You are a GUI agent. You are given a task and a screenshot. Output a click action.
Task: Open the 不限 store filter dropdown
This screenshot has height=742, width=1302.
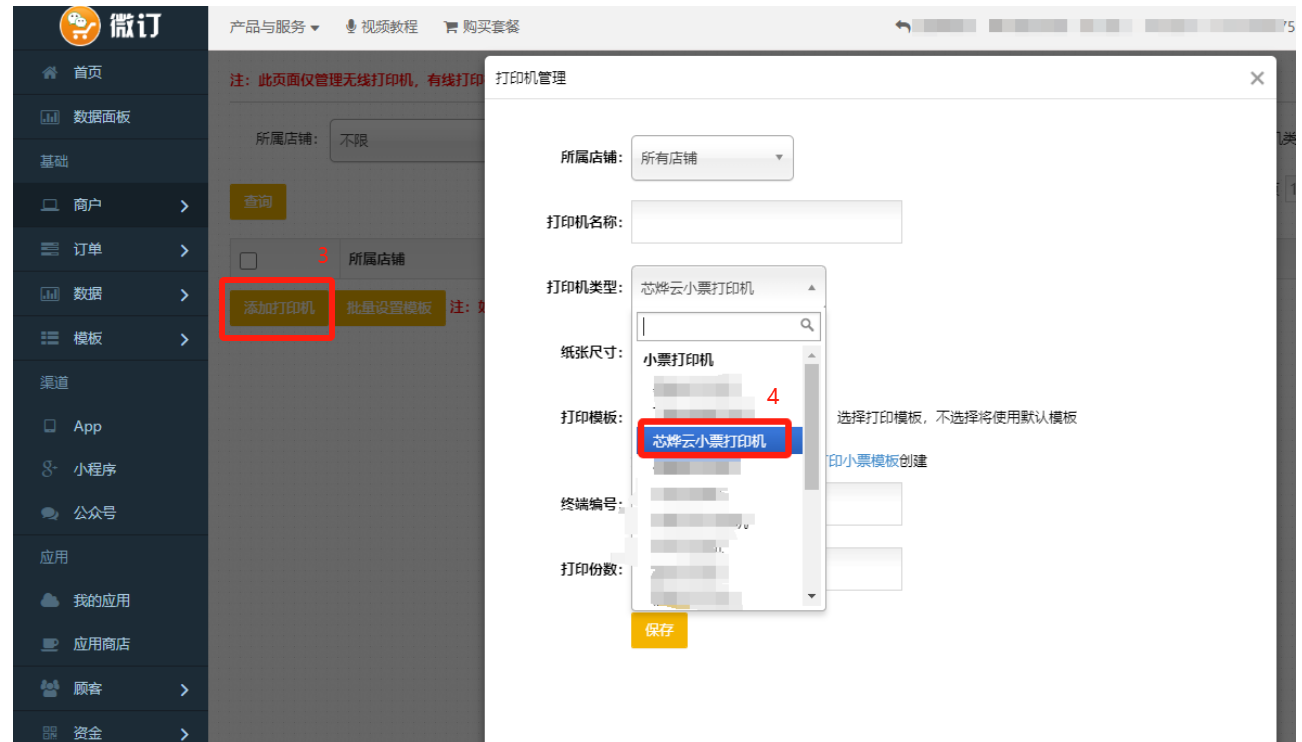[x=408, y=141]
